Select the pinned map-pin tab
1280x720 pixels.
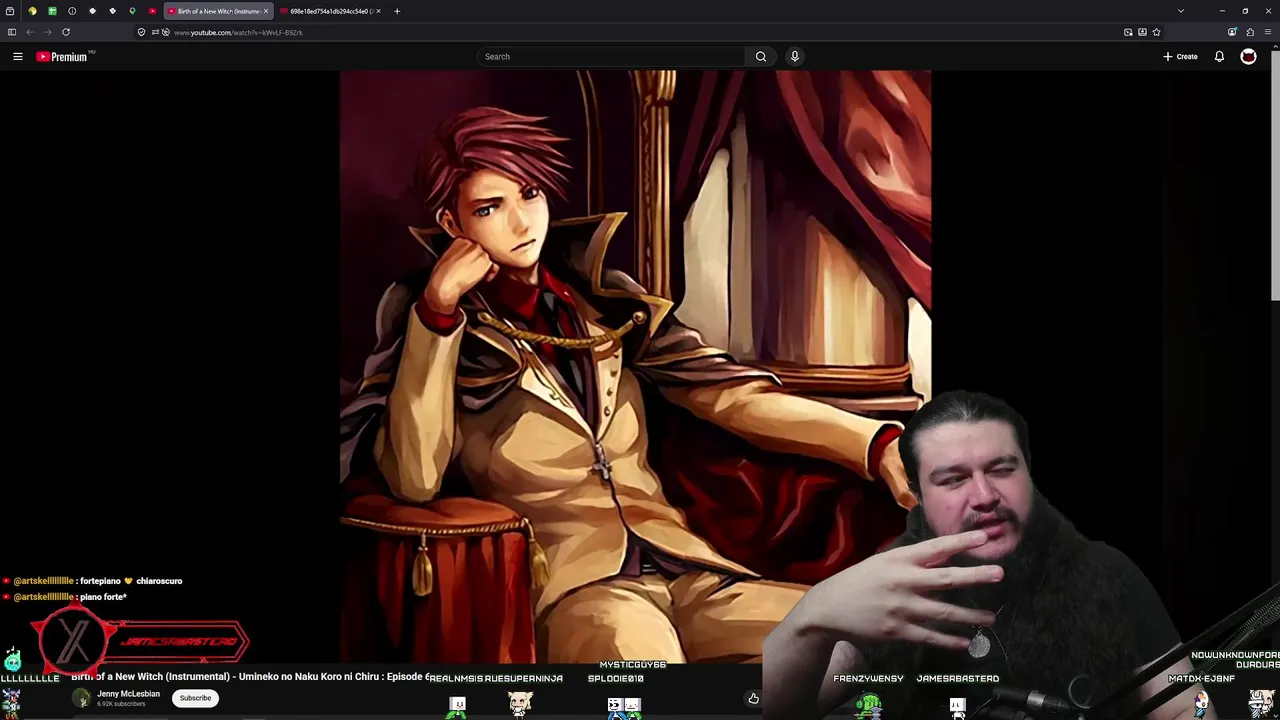point(132,11)
